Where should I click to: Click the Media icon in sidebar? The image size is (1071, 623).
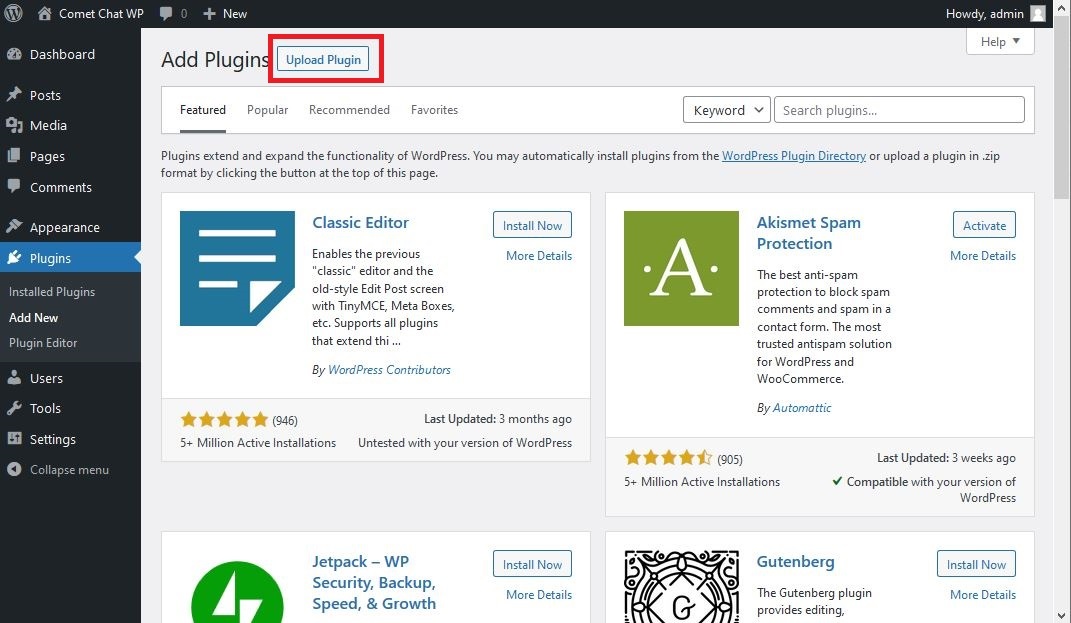pos(14,125)
